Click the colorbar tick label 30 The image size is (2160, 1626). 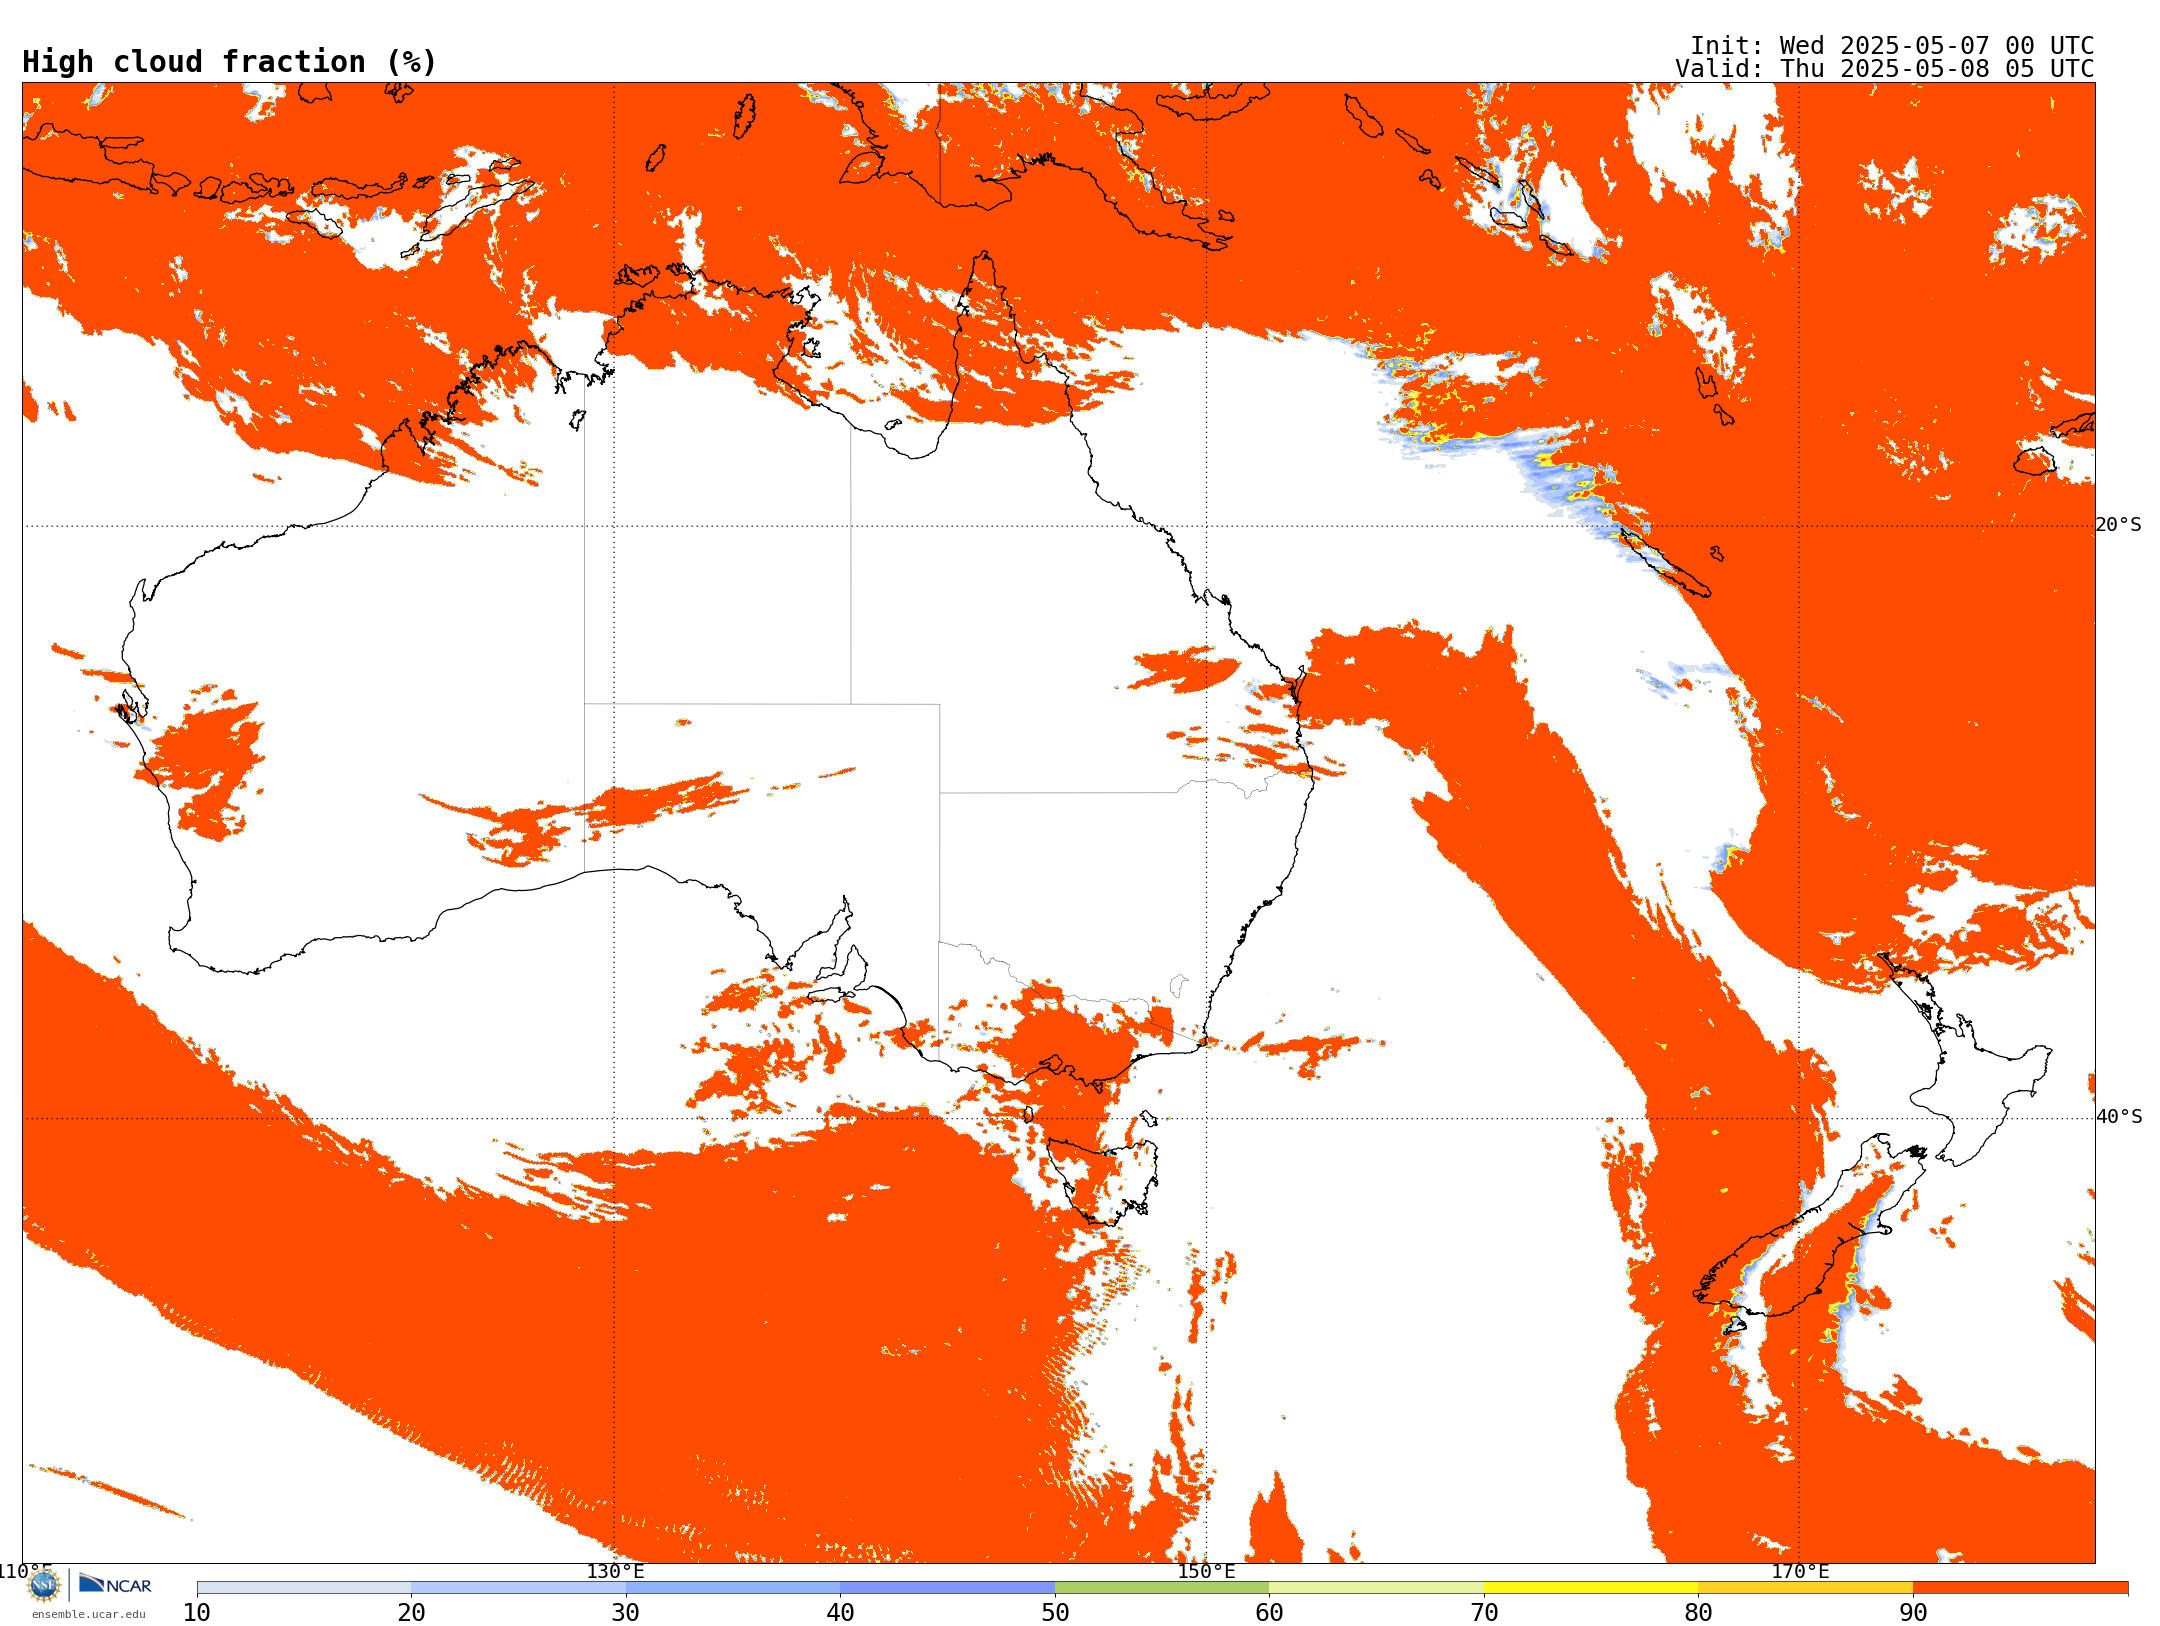coord(626,1613)
